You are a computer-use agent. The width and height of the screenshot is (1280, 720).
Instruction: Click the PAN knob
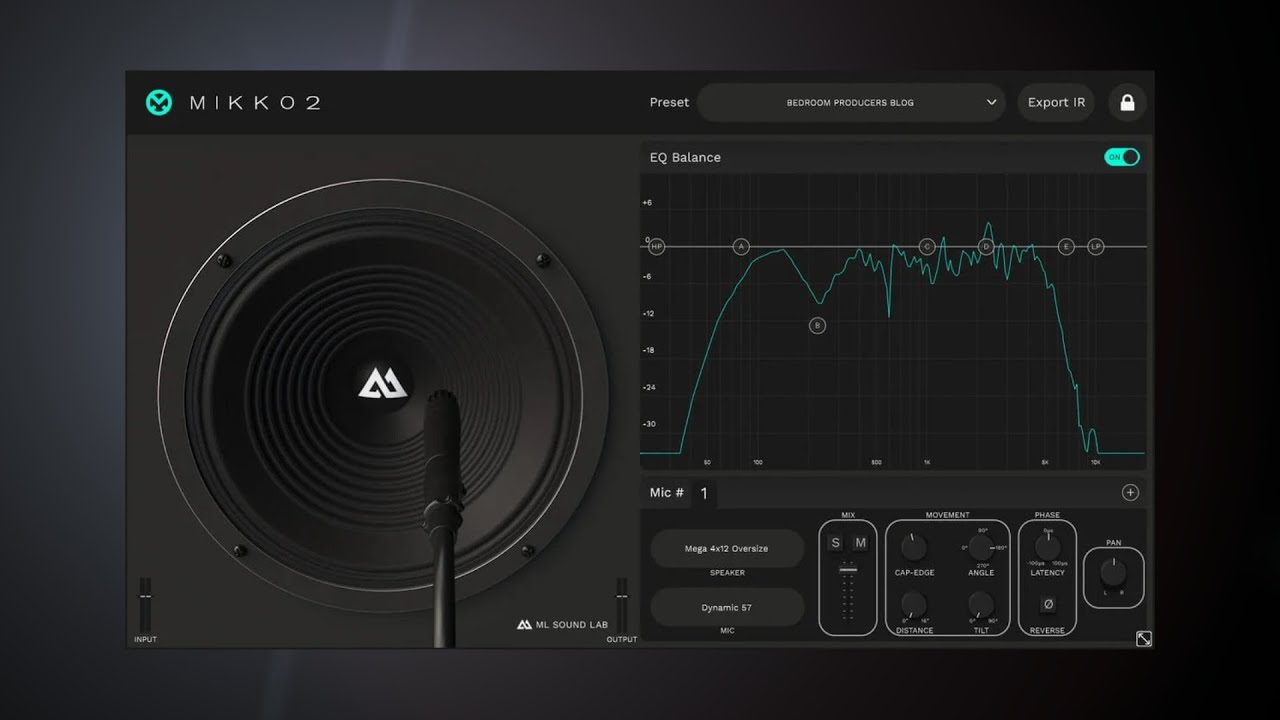point(1113,572)
